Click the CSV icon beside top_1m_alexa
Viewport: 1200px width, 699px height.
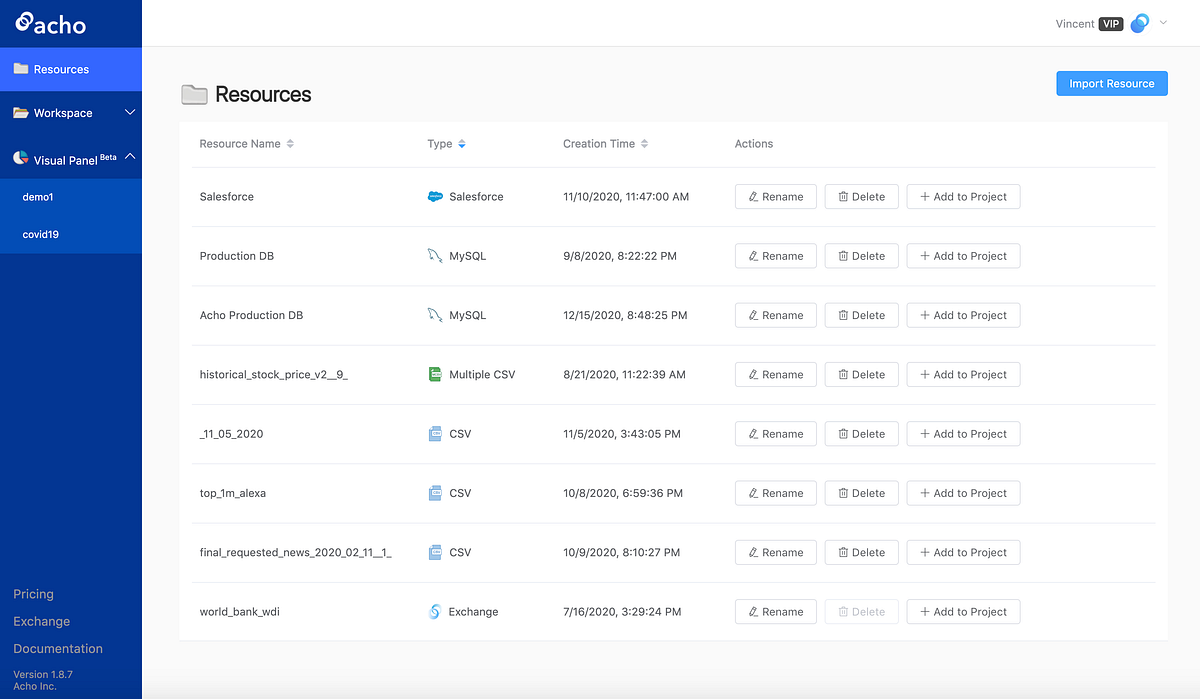pyautogui.click(x=435, y=492)
